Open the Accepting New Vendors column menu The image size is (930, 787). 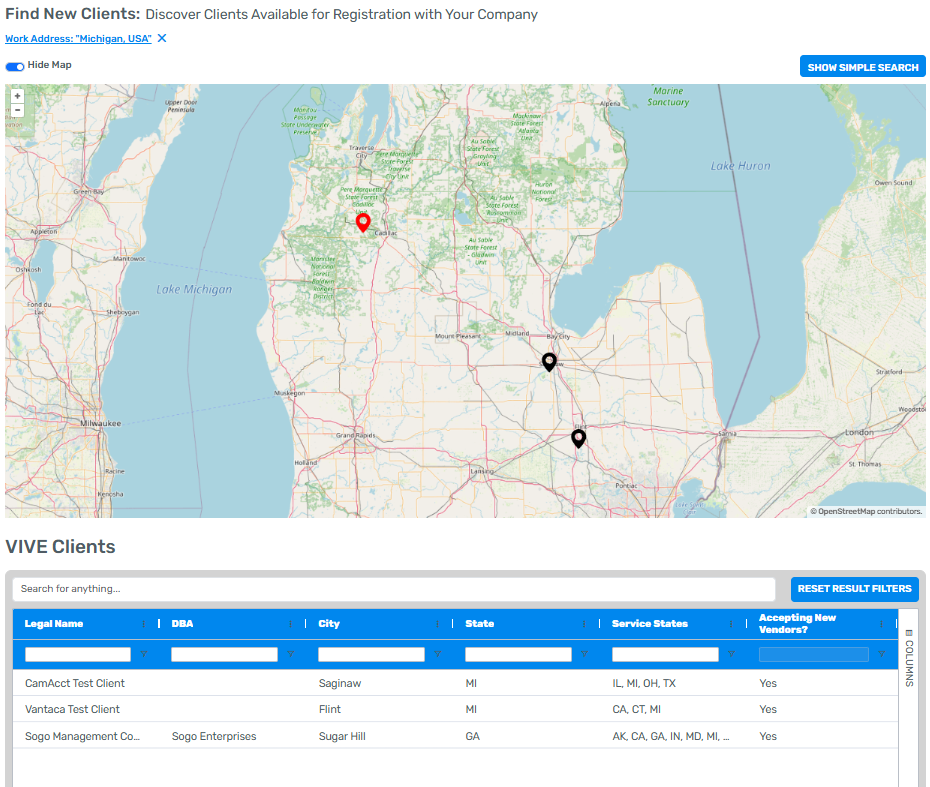pos(881,624)
